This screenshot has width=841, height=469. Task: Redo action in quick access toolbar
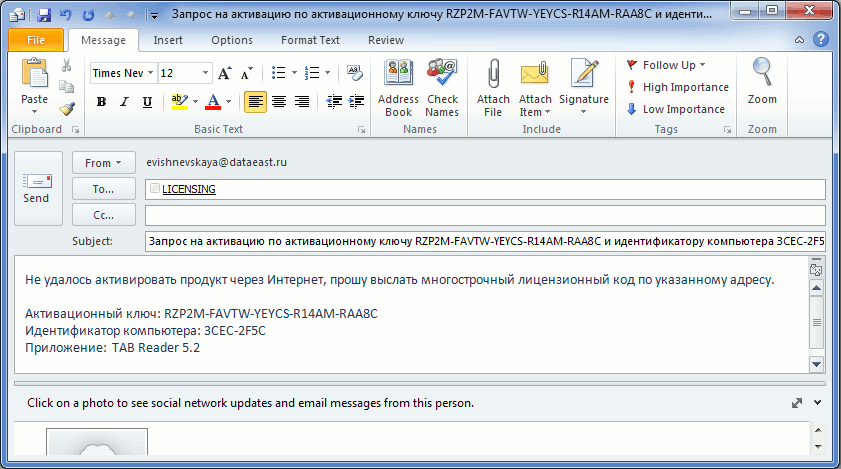pos(88,15)
